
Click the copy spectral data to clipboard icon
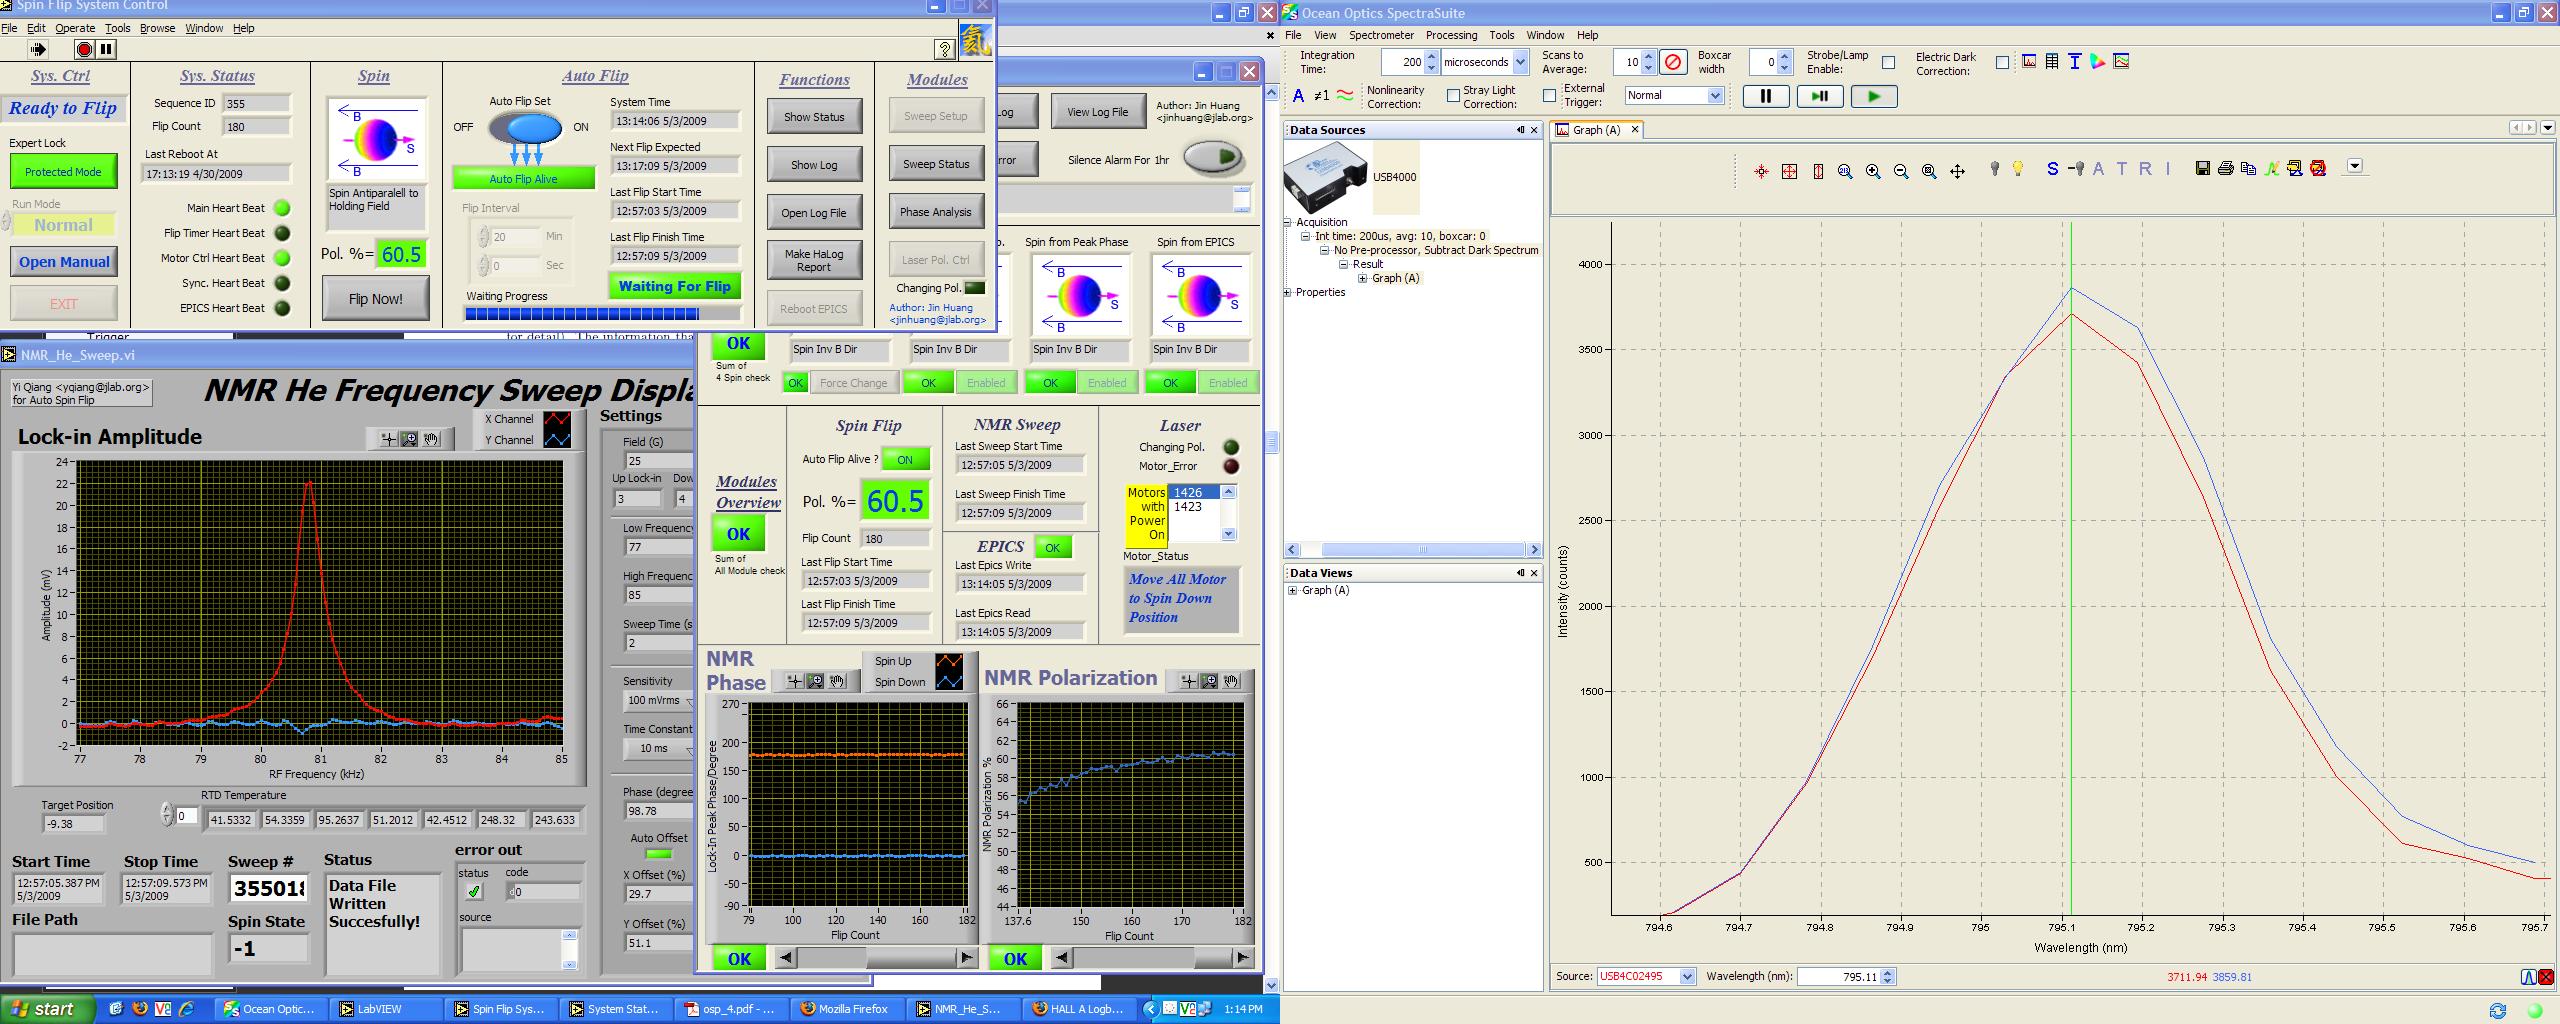[x=2248, y=168]
